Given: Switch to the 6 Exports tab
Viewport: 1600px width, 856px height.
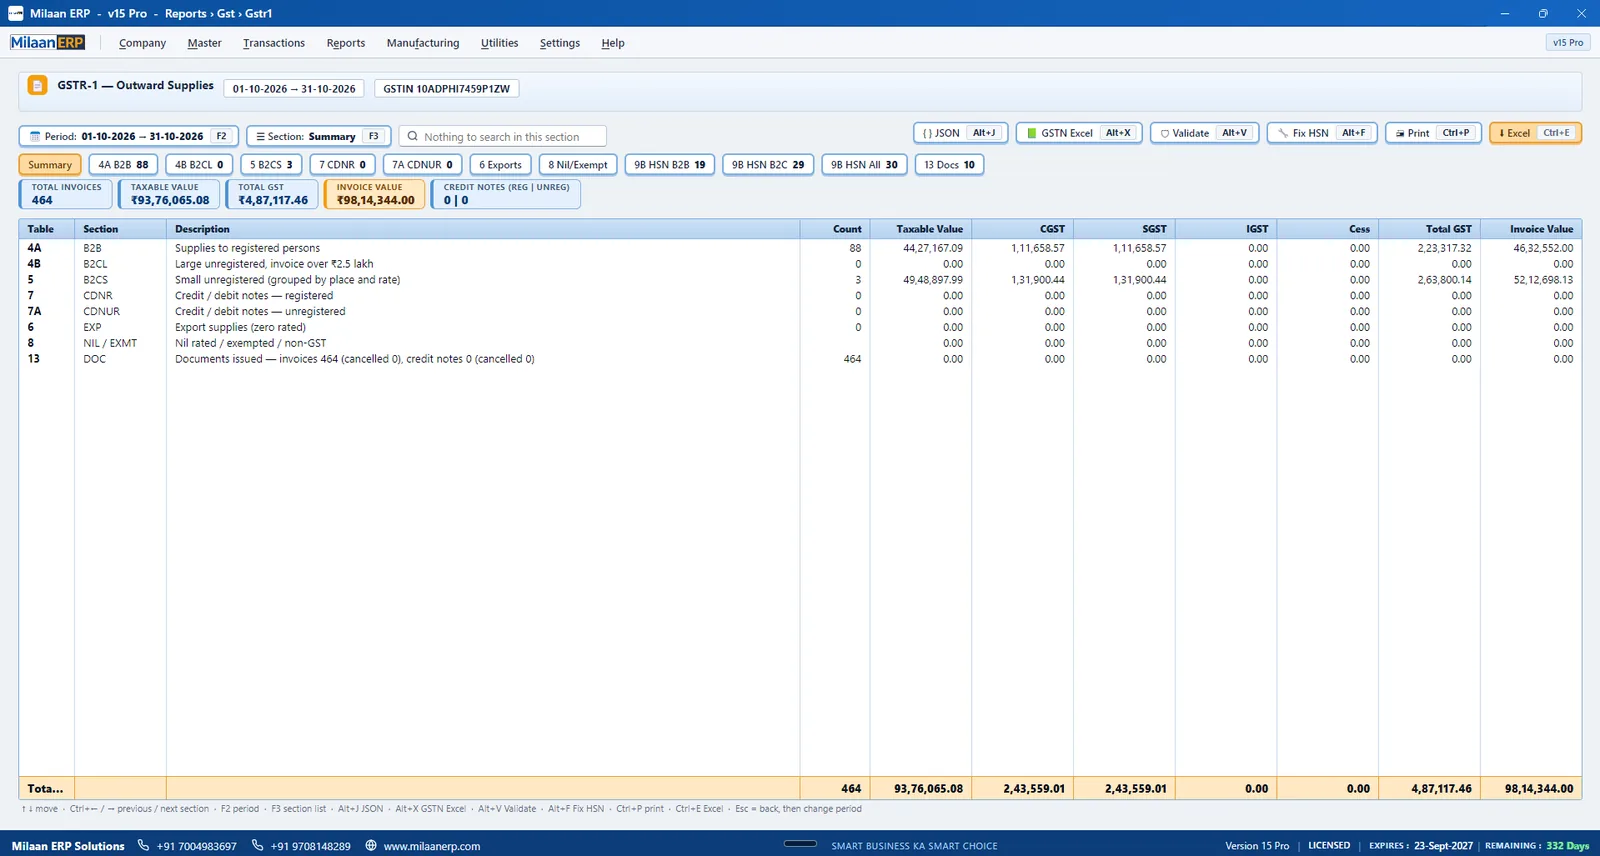Looking at the screenshot, I should coord(500,165).
